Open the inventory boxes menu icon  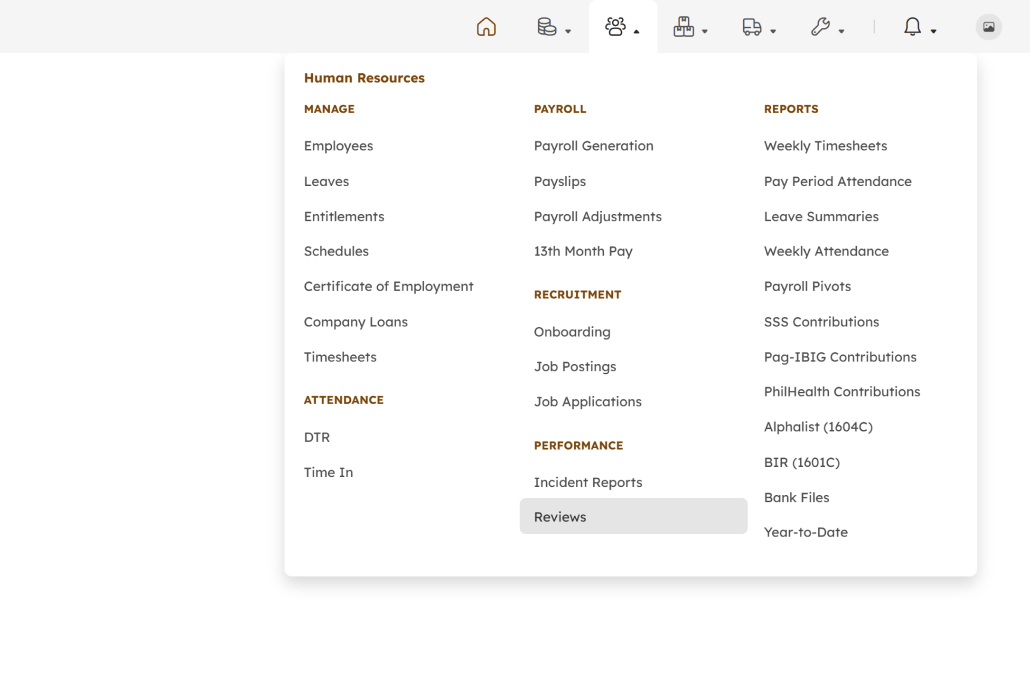point(684,27)
